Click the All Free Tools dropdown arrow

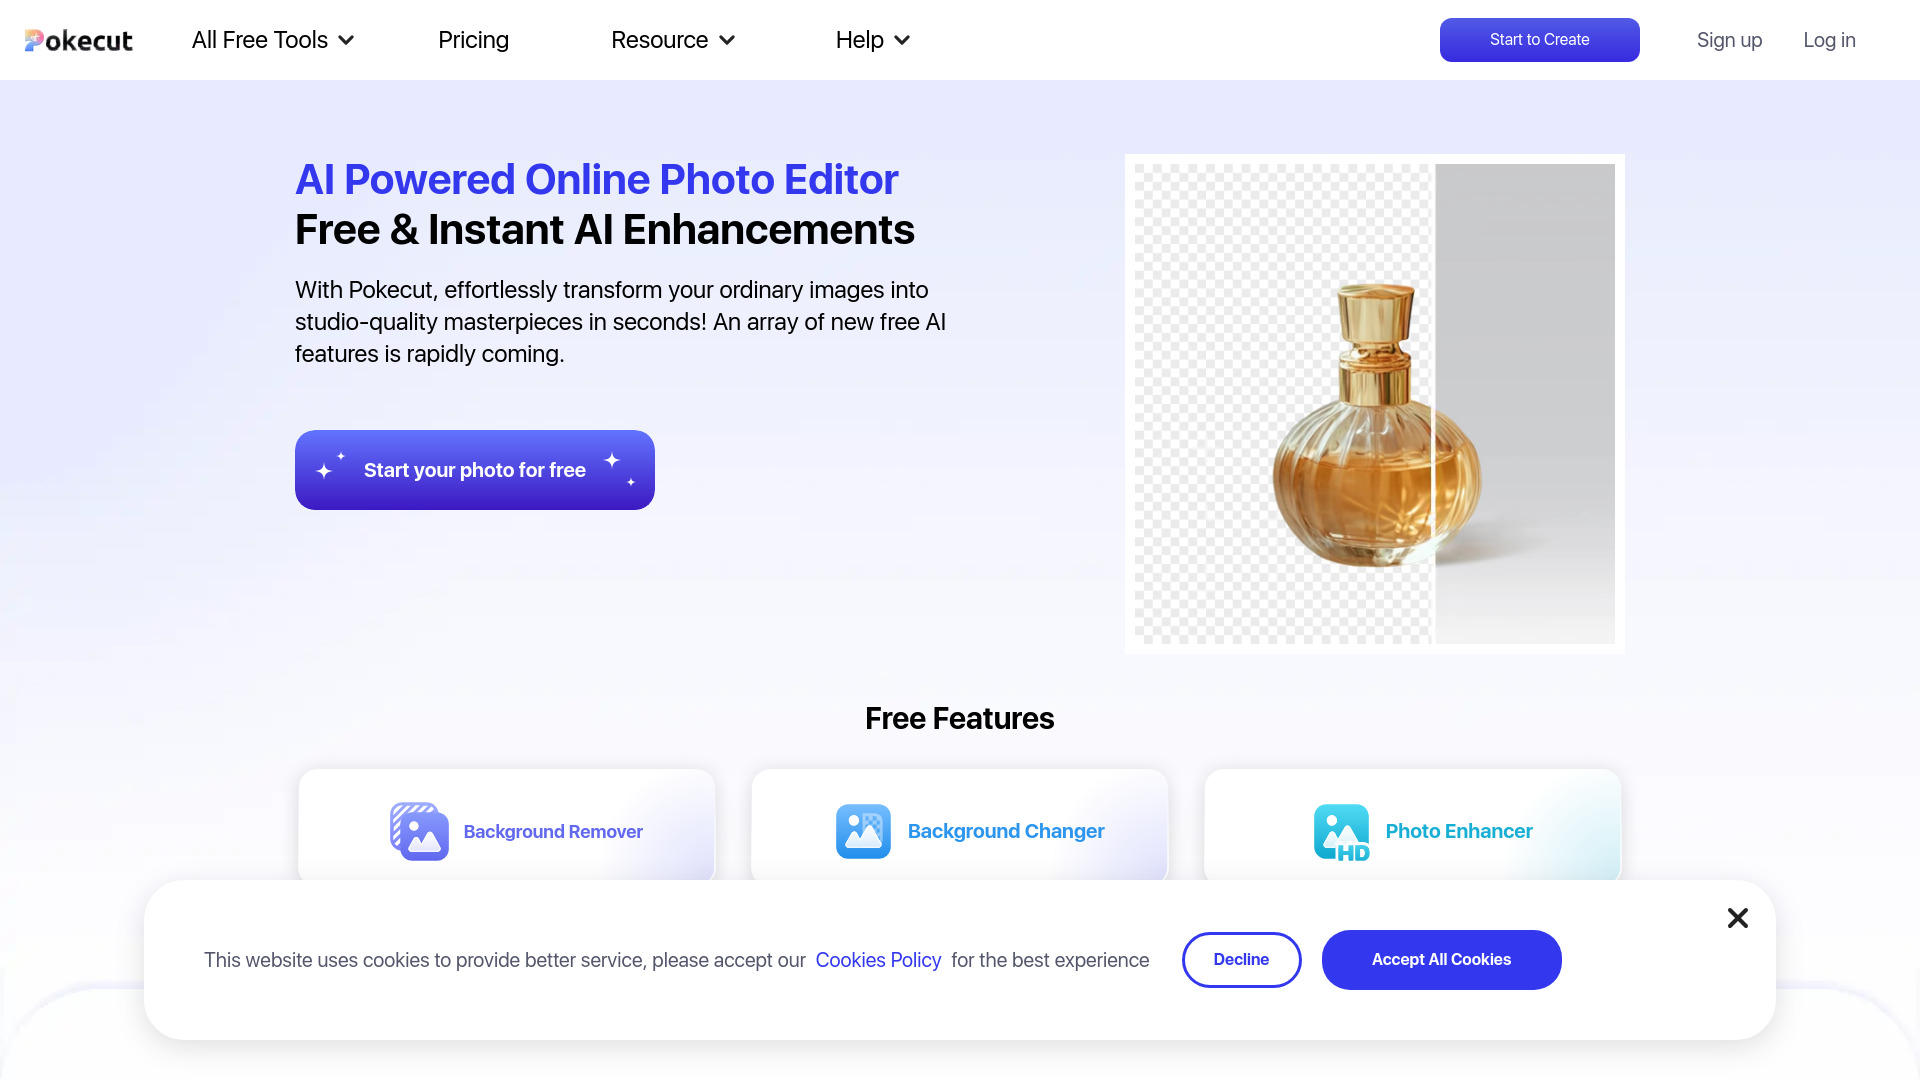(349, 40)
